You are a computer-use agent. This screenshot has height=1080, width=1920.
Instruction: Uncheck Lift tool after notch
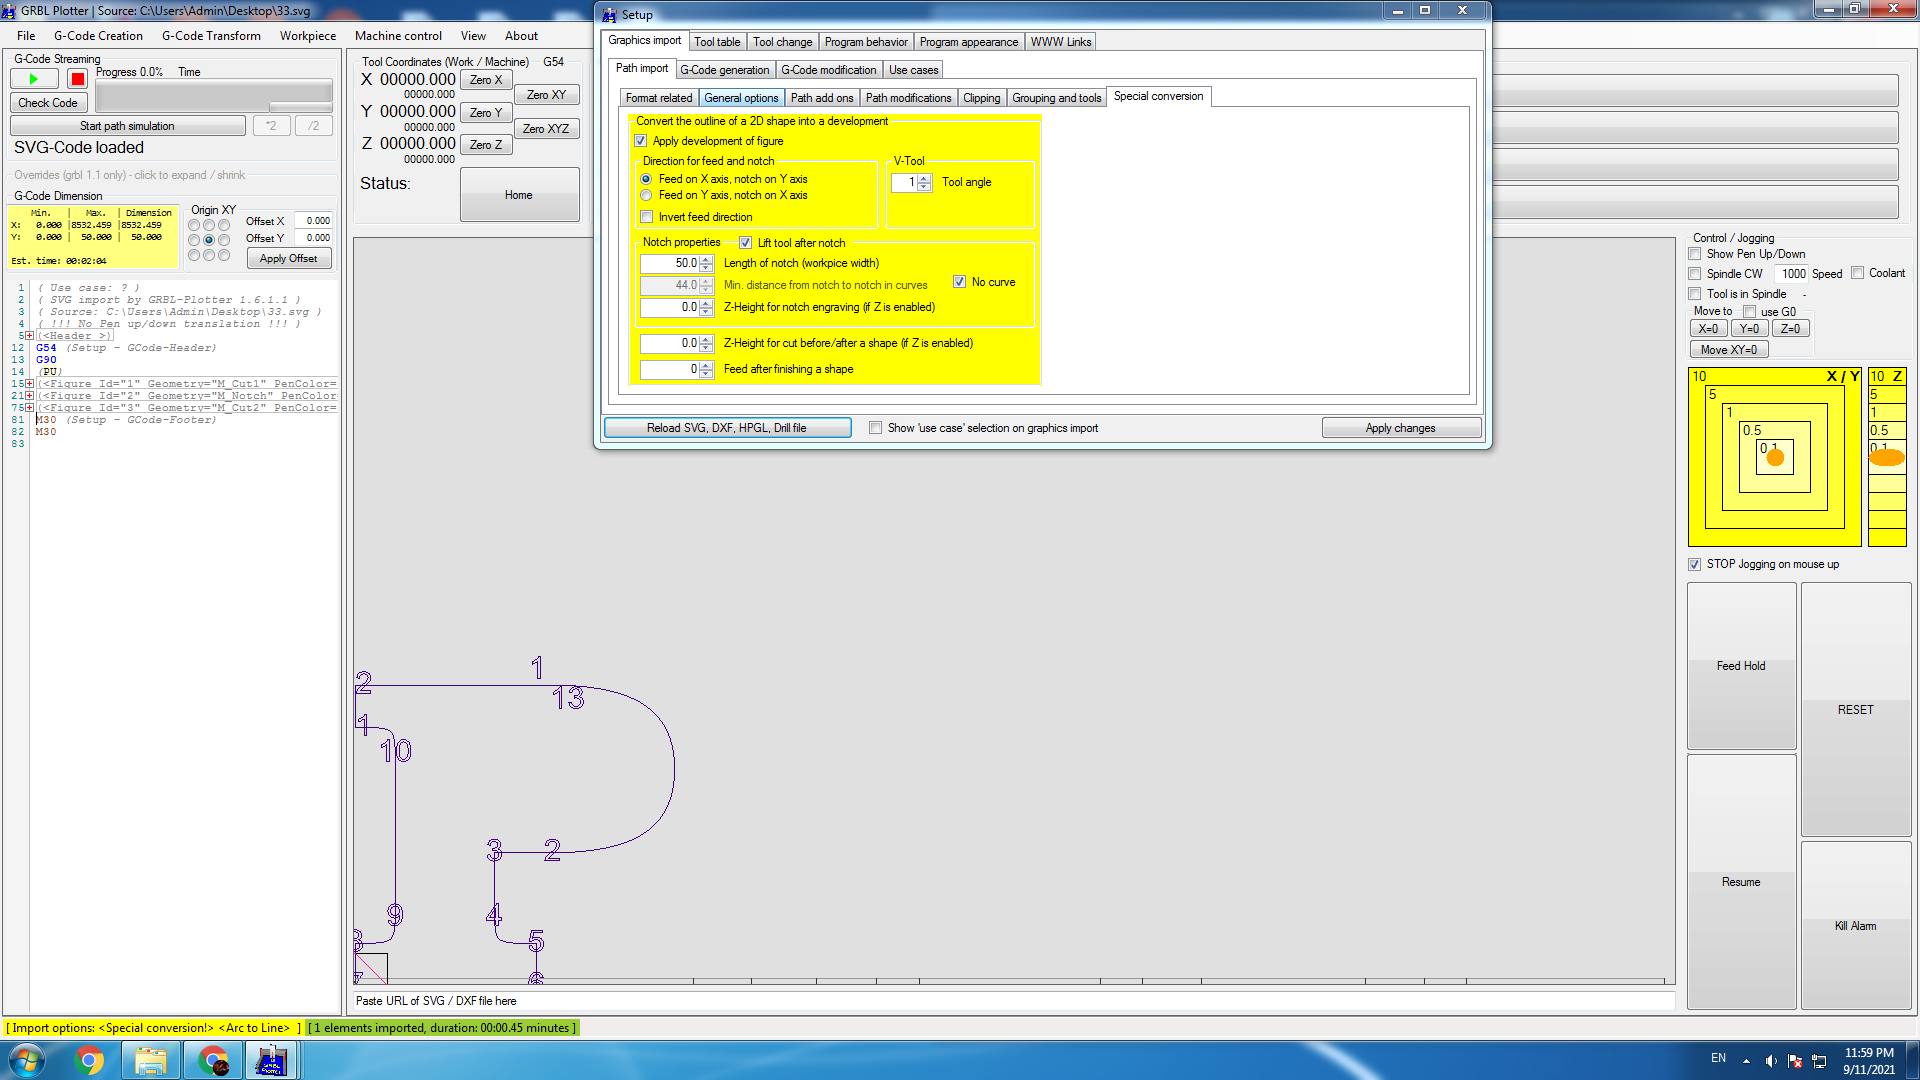click(745, 243)
